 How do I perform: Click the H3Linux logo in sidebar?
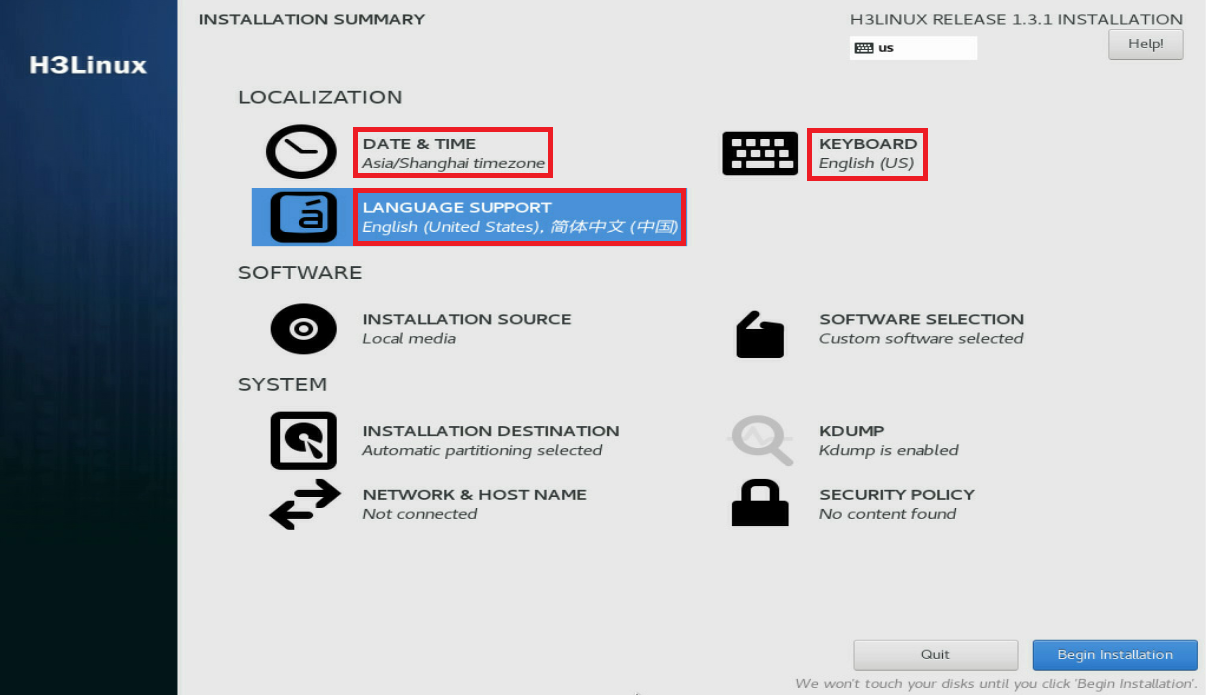click(x=88, y=66)
